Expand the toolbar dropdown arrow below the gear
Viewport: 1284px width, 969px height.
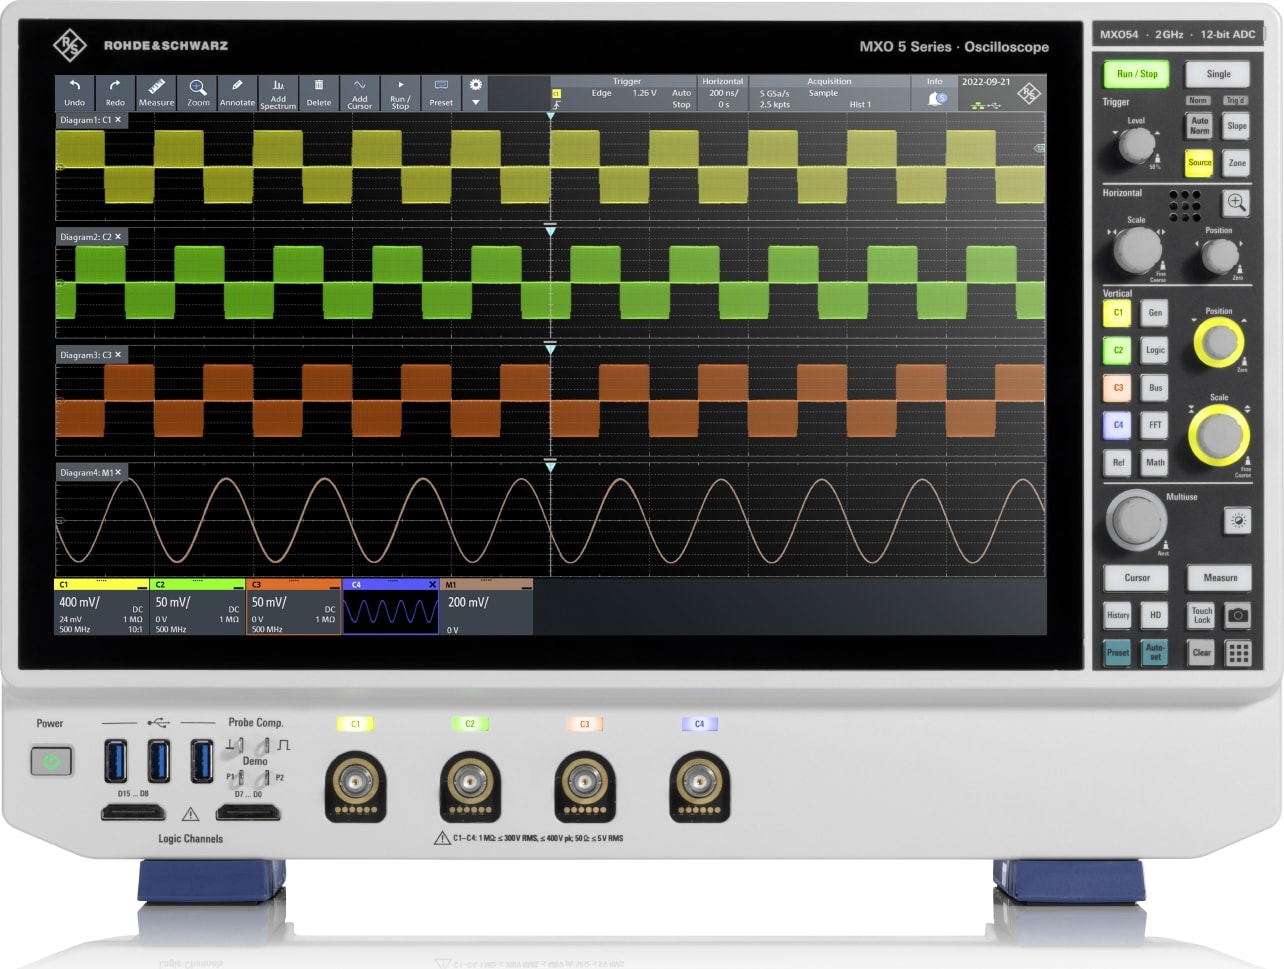[x=476, y=102]
